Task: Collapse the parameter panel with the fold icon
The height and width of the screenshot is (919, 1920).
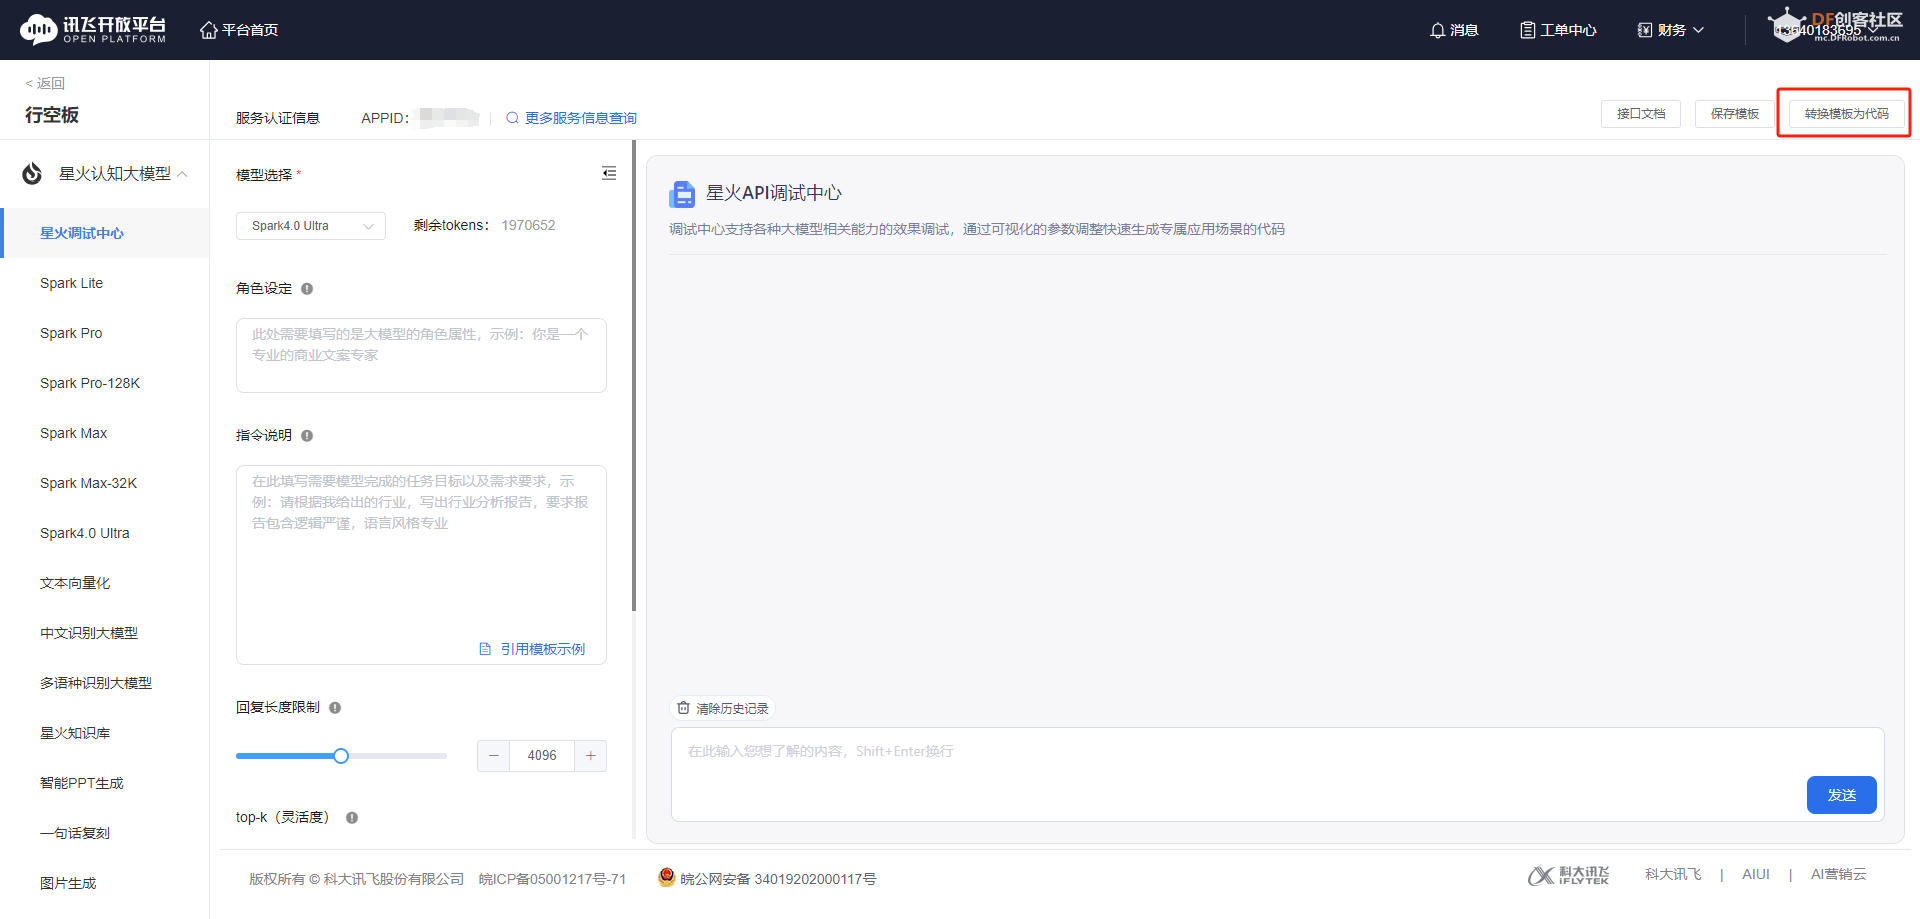Action: (x=609, y=173)
